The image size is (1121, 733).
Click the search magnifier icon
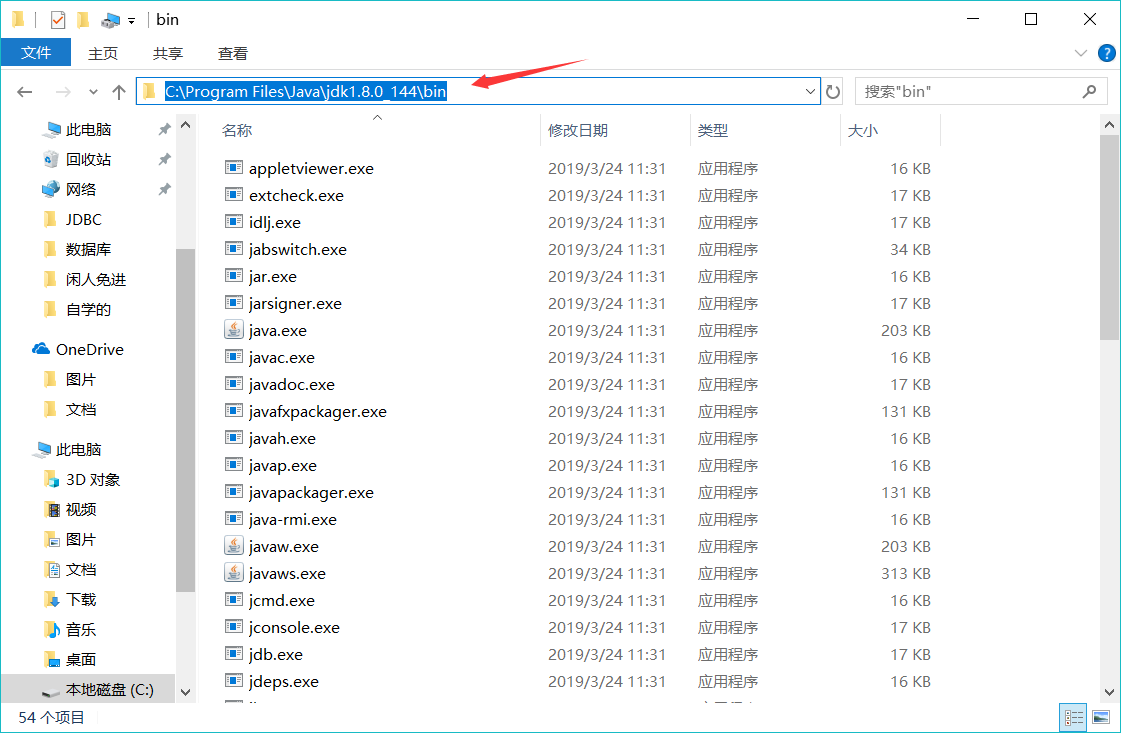1089,92
